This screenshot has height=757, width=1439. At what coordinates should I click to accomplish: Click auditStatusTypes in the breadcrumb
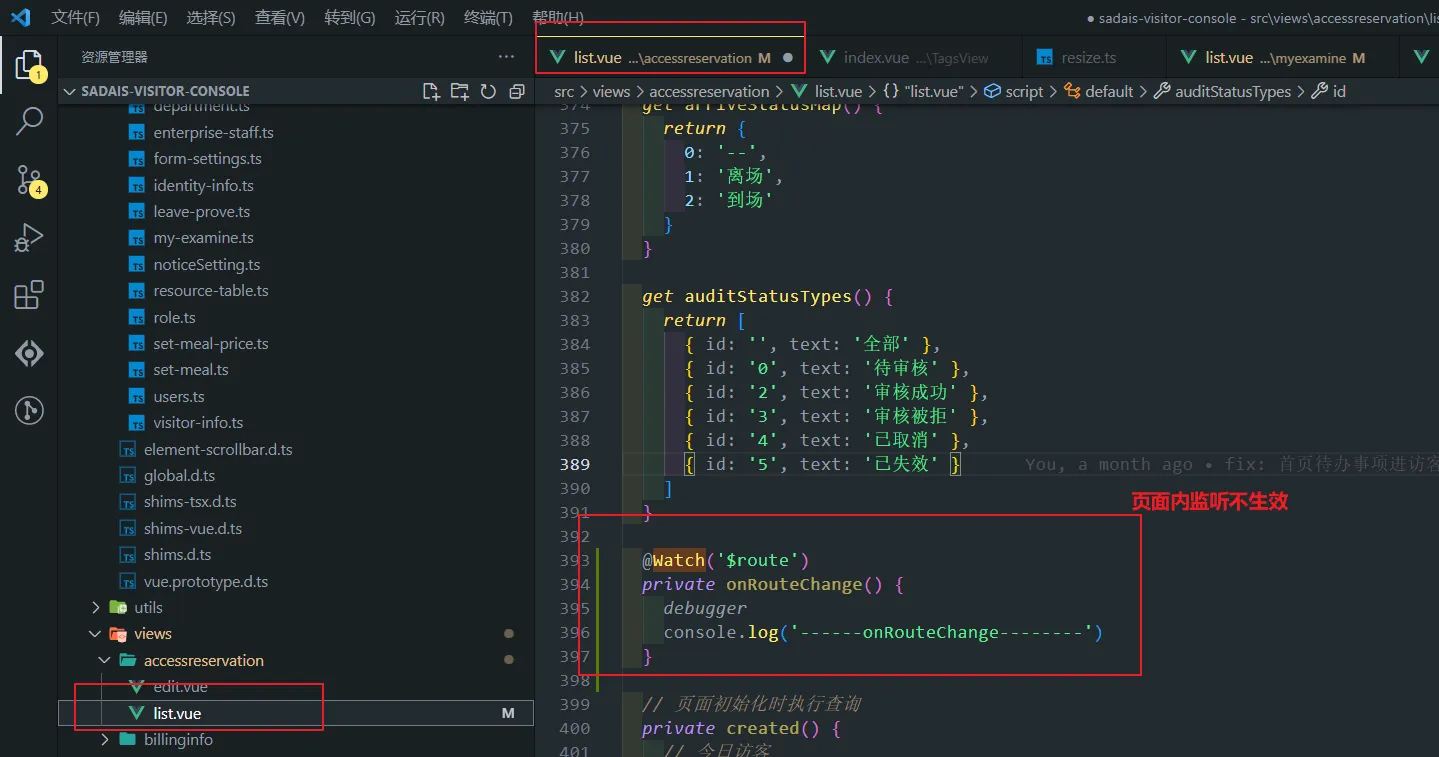[1232, 91]
